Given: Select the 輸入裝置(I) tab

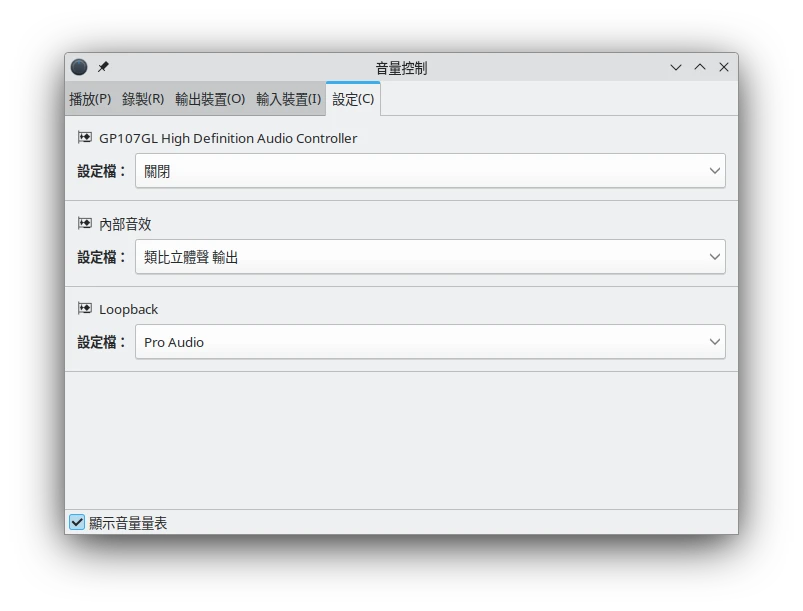Looking at the screenshot, I should coord(289,99).
